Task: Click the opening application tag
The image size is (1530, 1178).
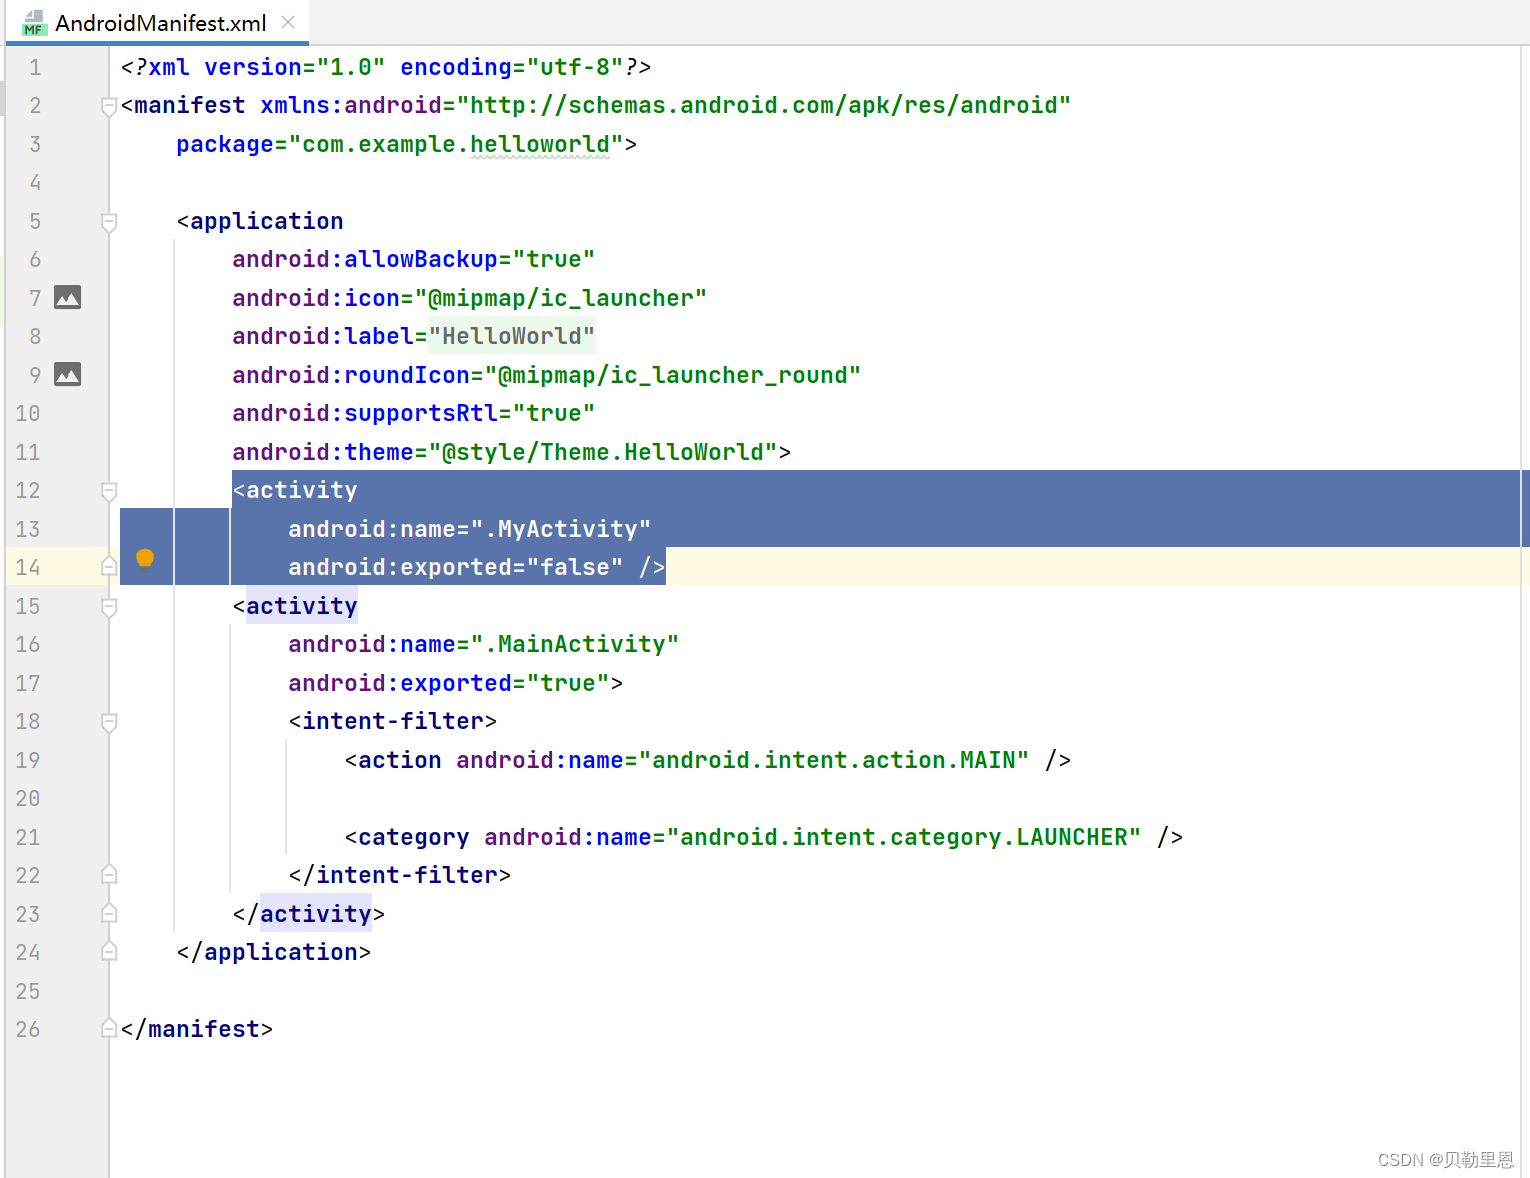Action: [x=260, y=221]
